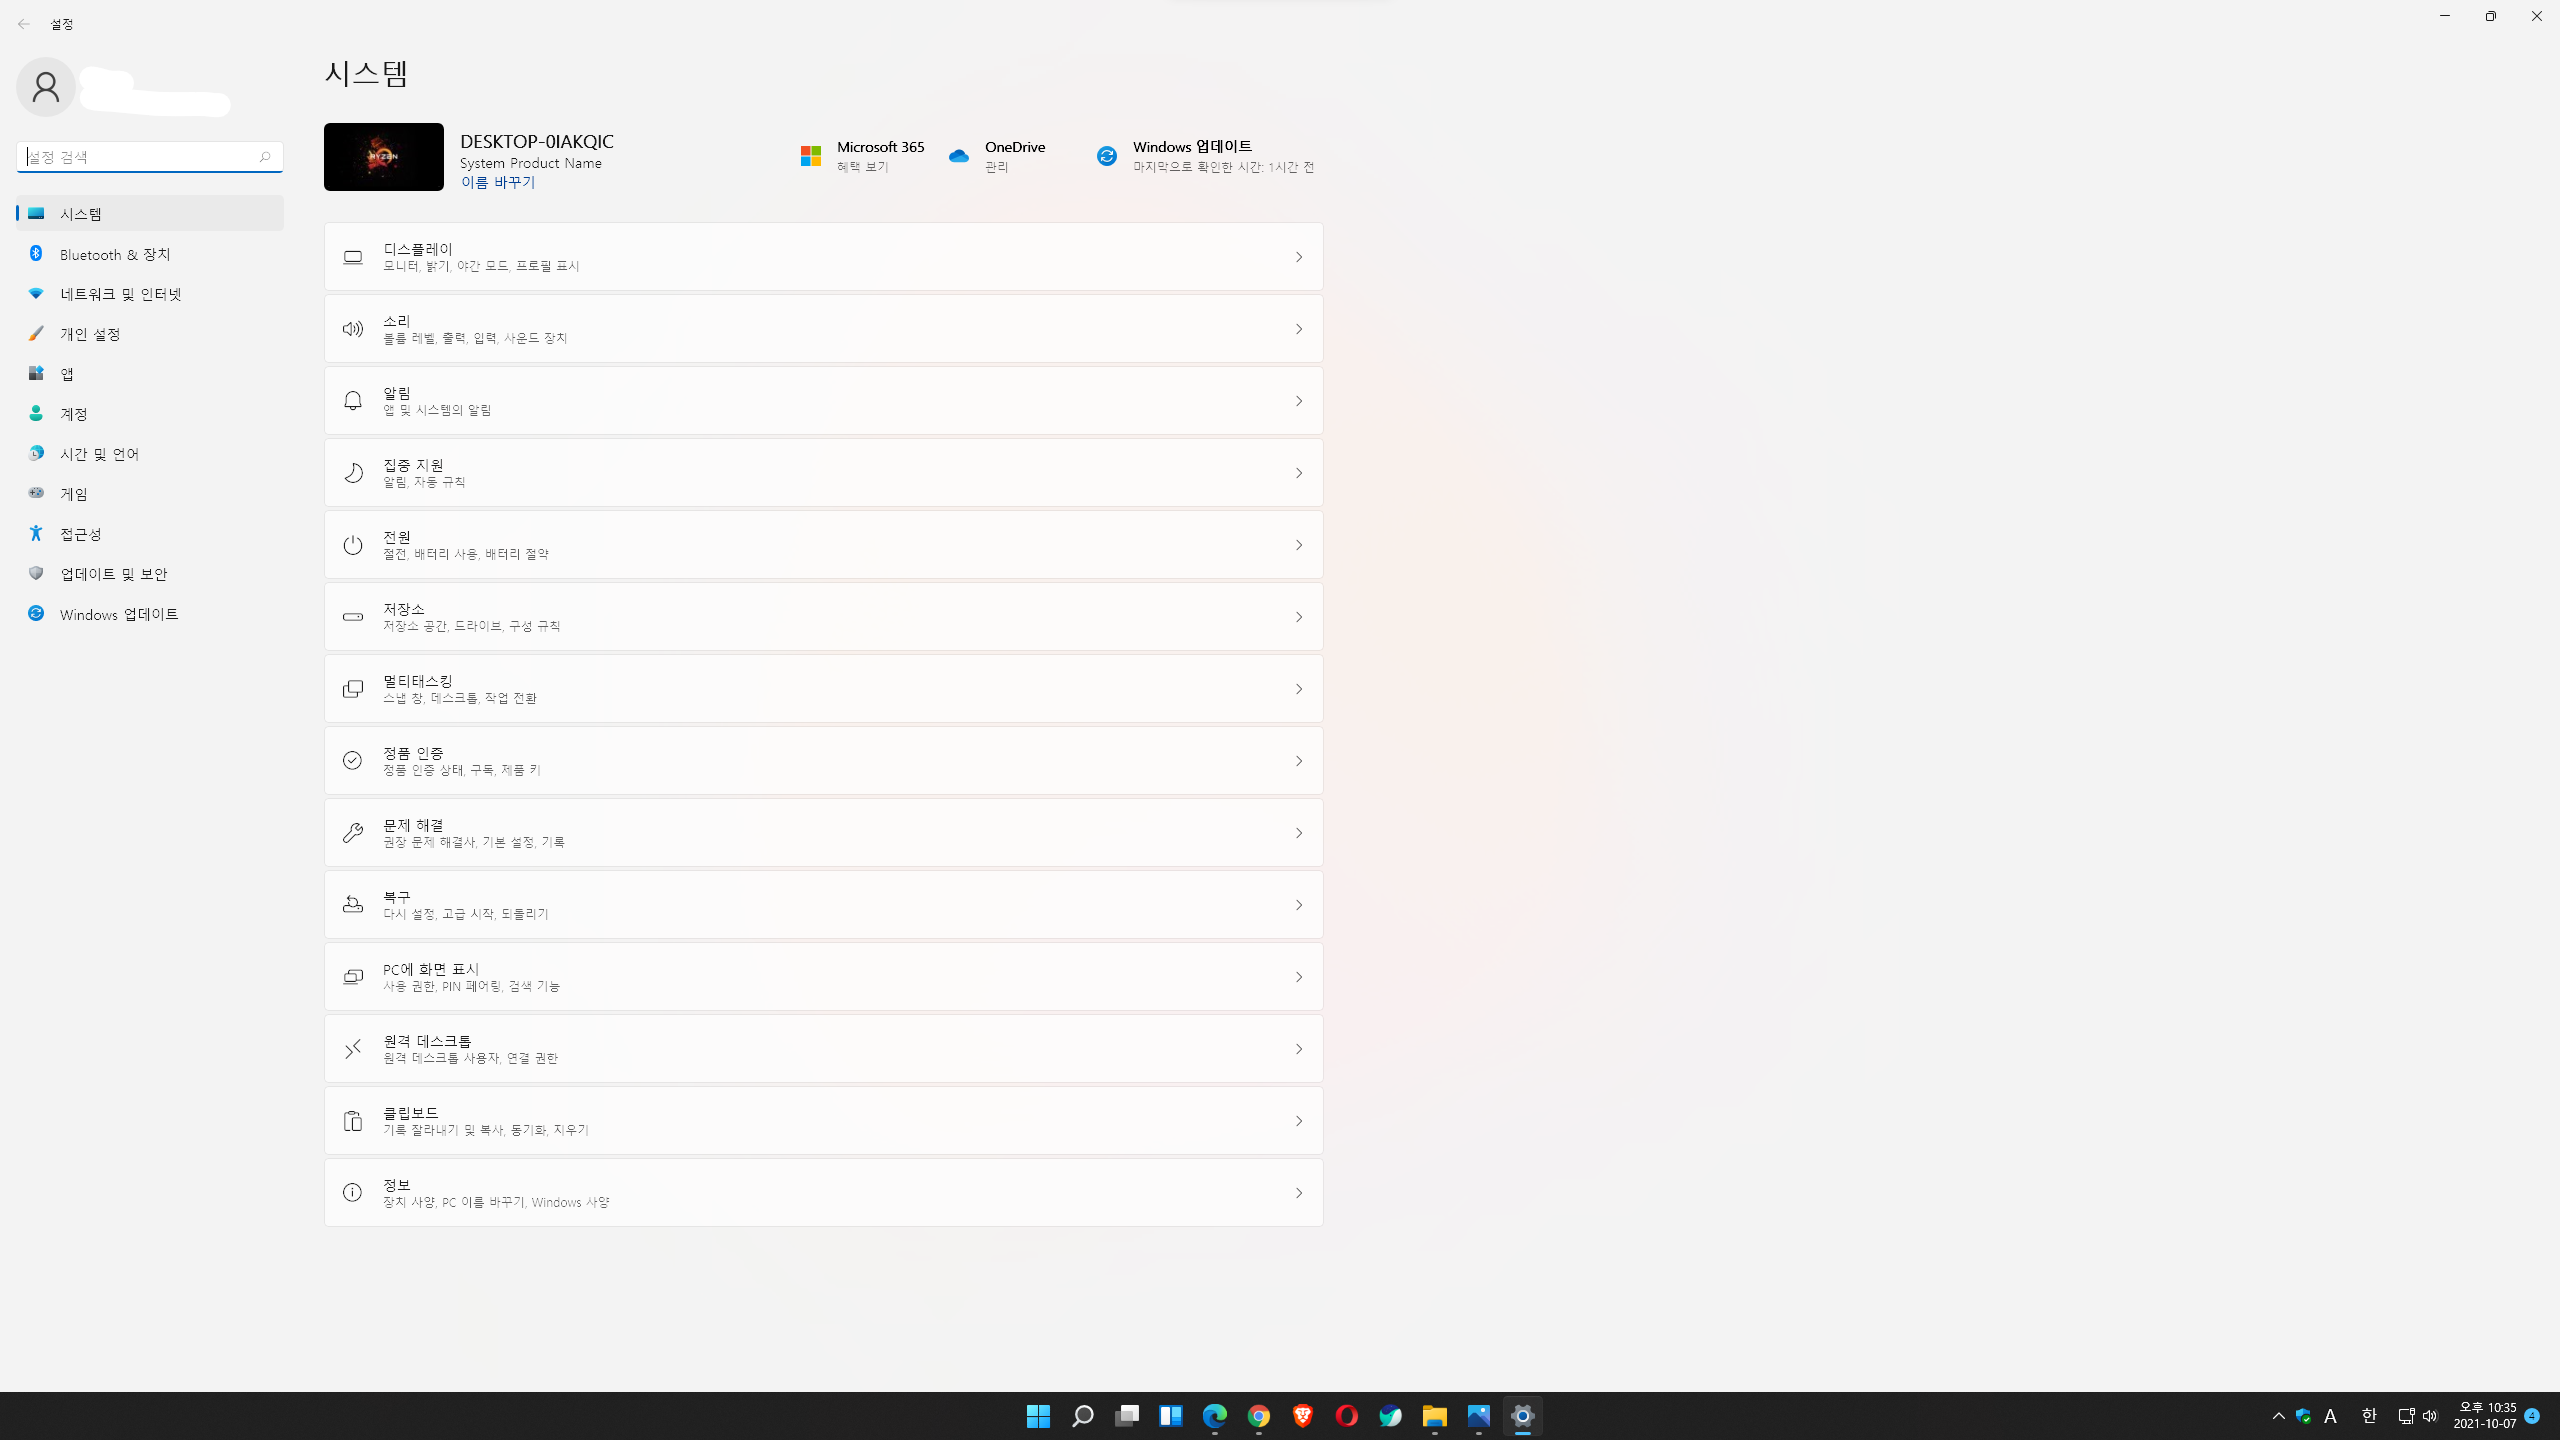Select the 네트워크 및 인터넷 wifi icon

point(36,294)
